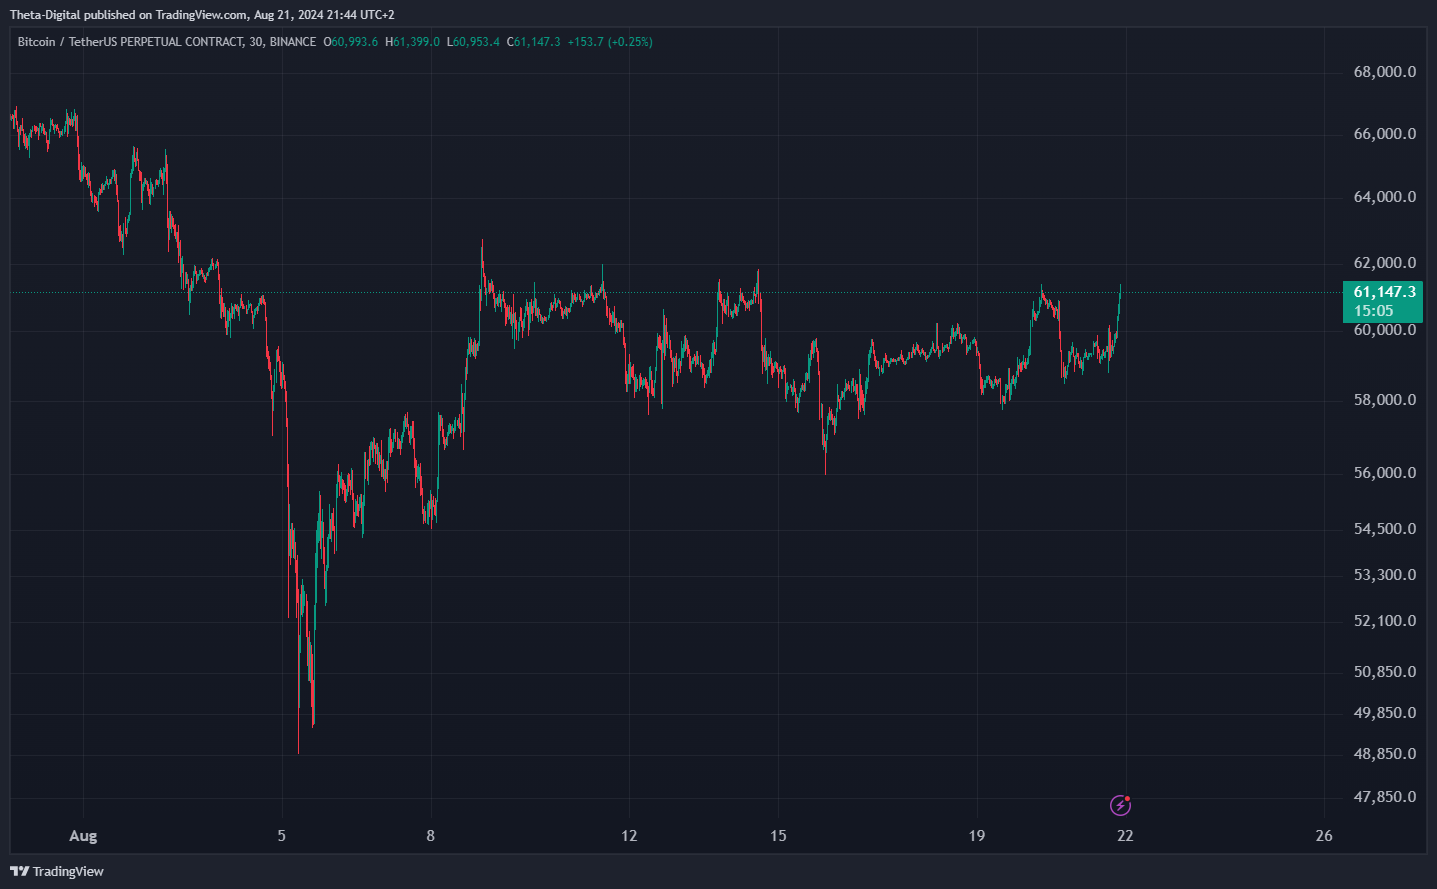
Task: Click the date 22 on time axis
Action: (1125, 836)
